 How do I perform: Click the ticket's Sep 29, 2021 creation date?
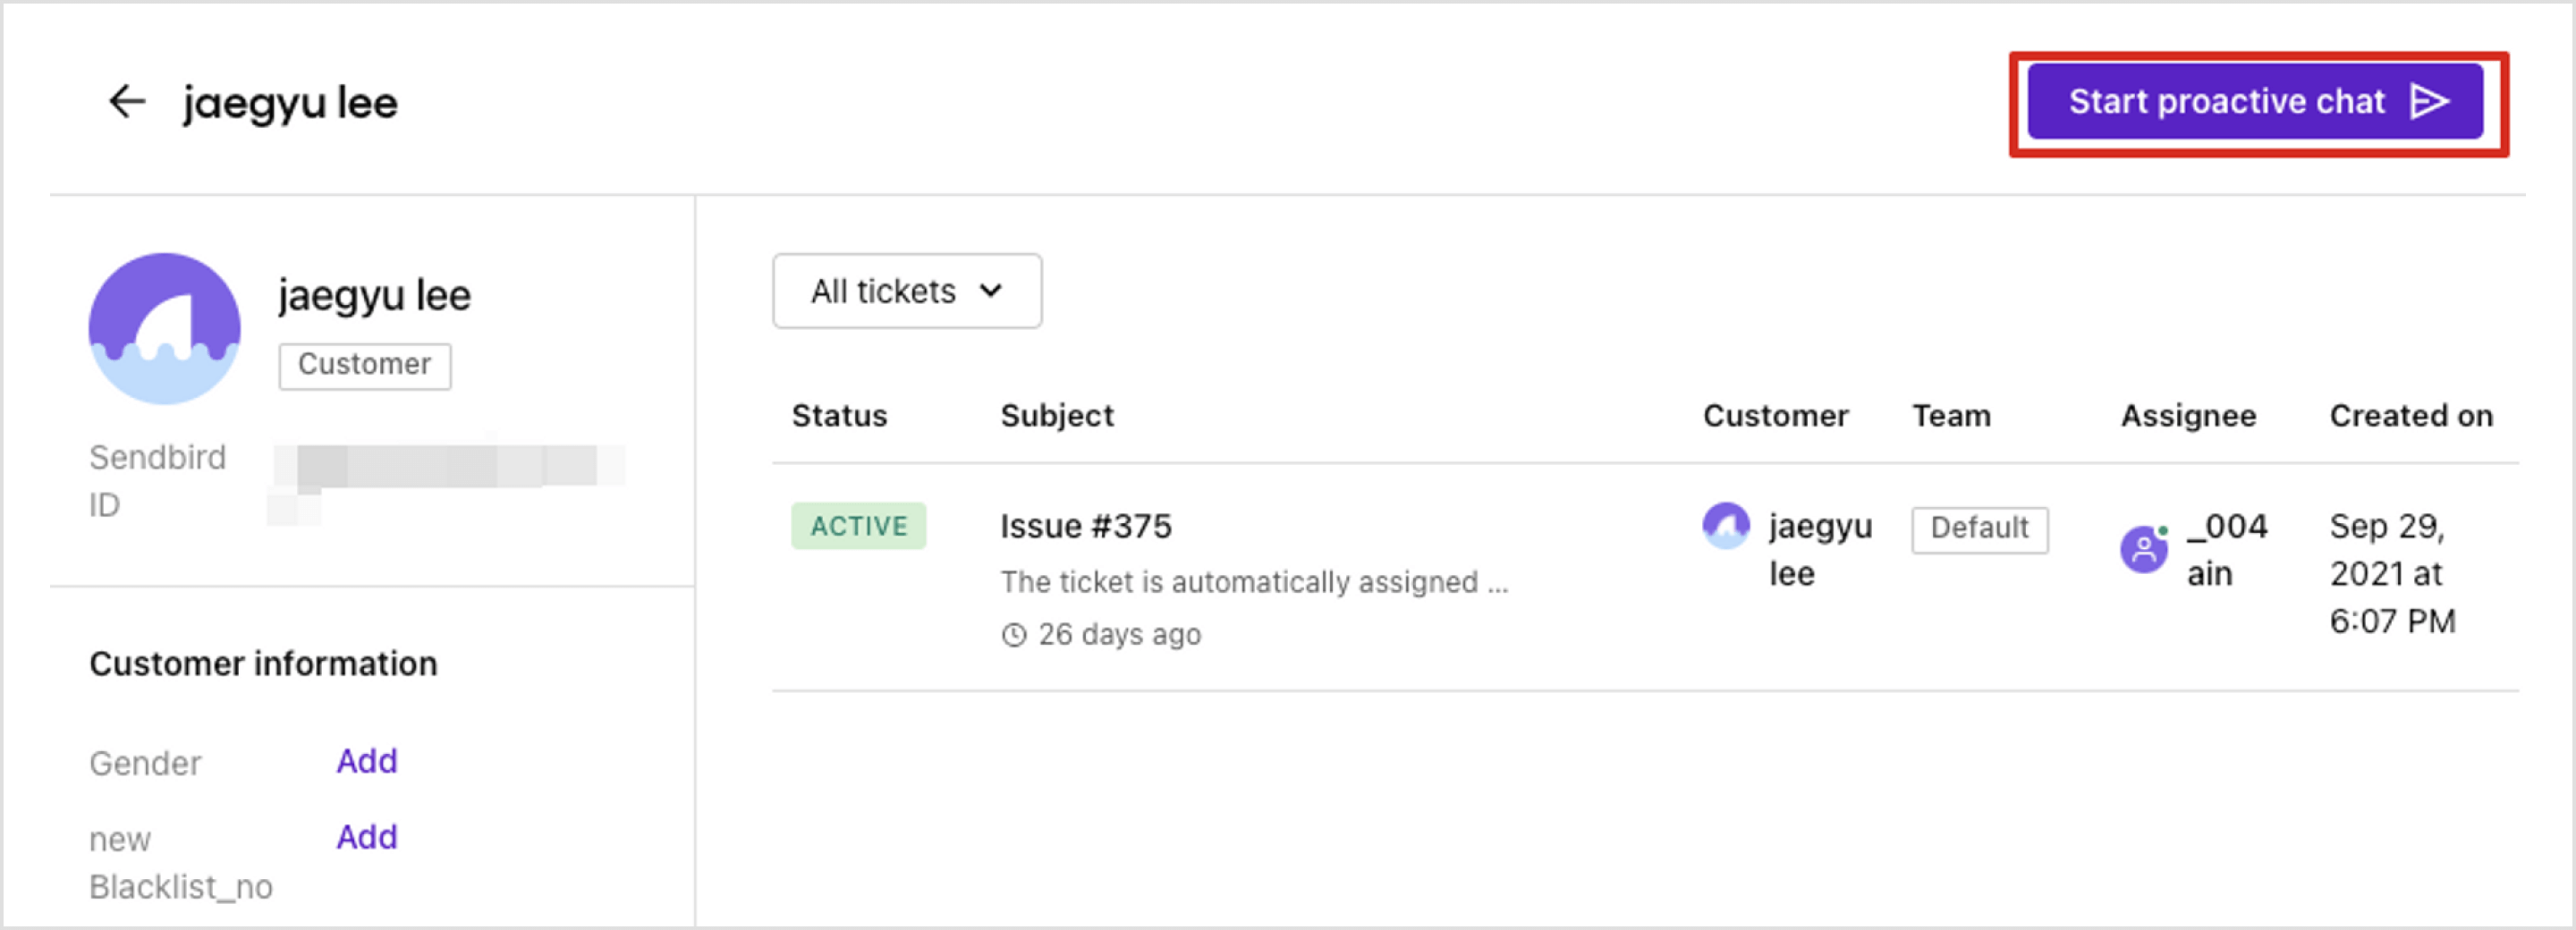point(2391,573)
